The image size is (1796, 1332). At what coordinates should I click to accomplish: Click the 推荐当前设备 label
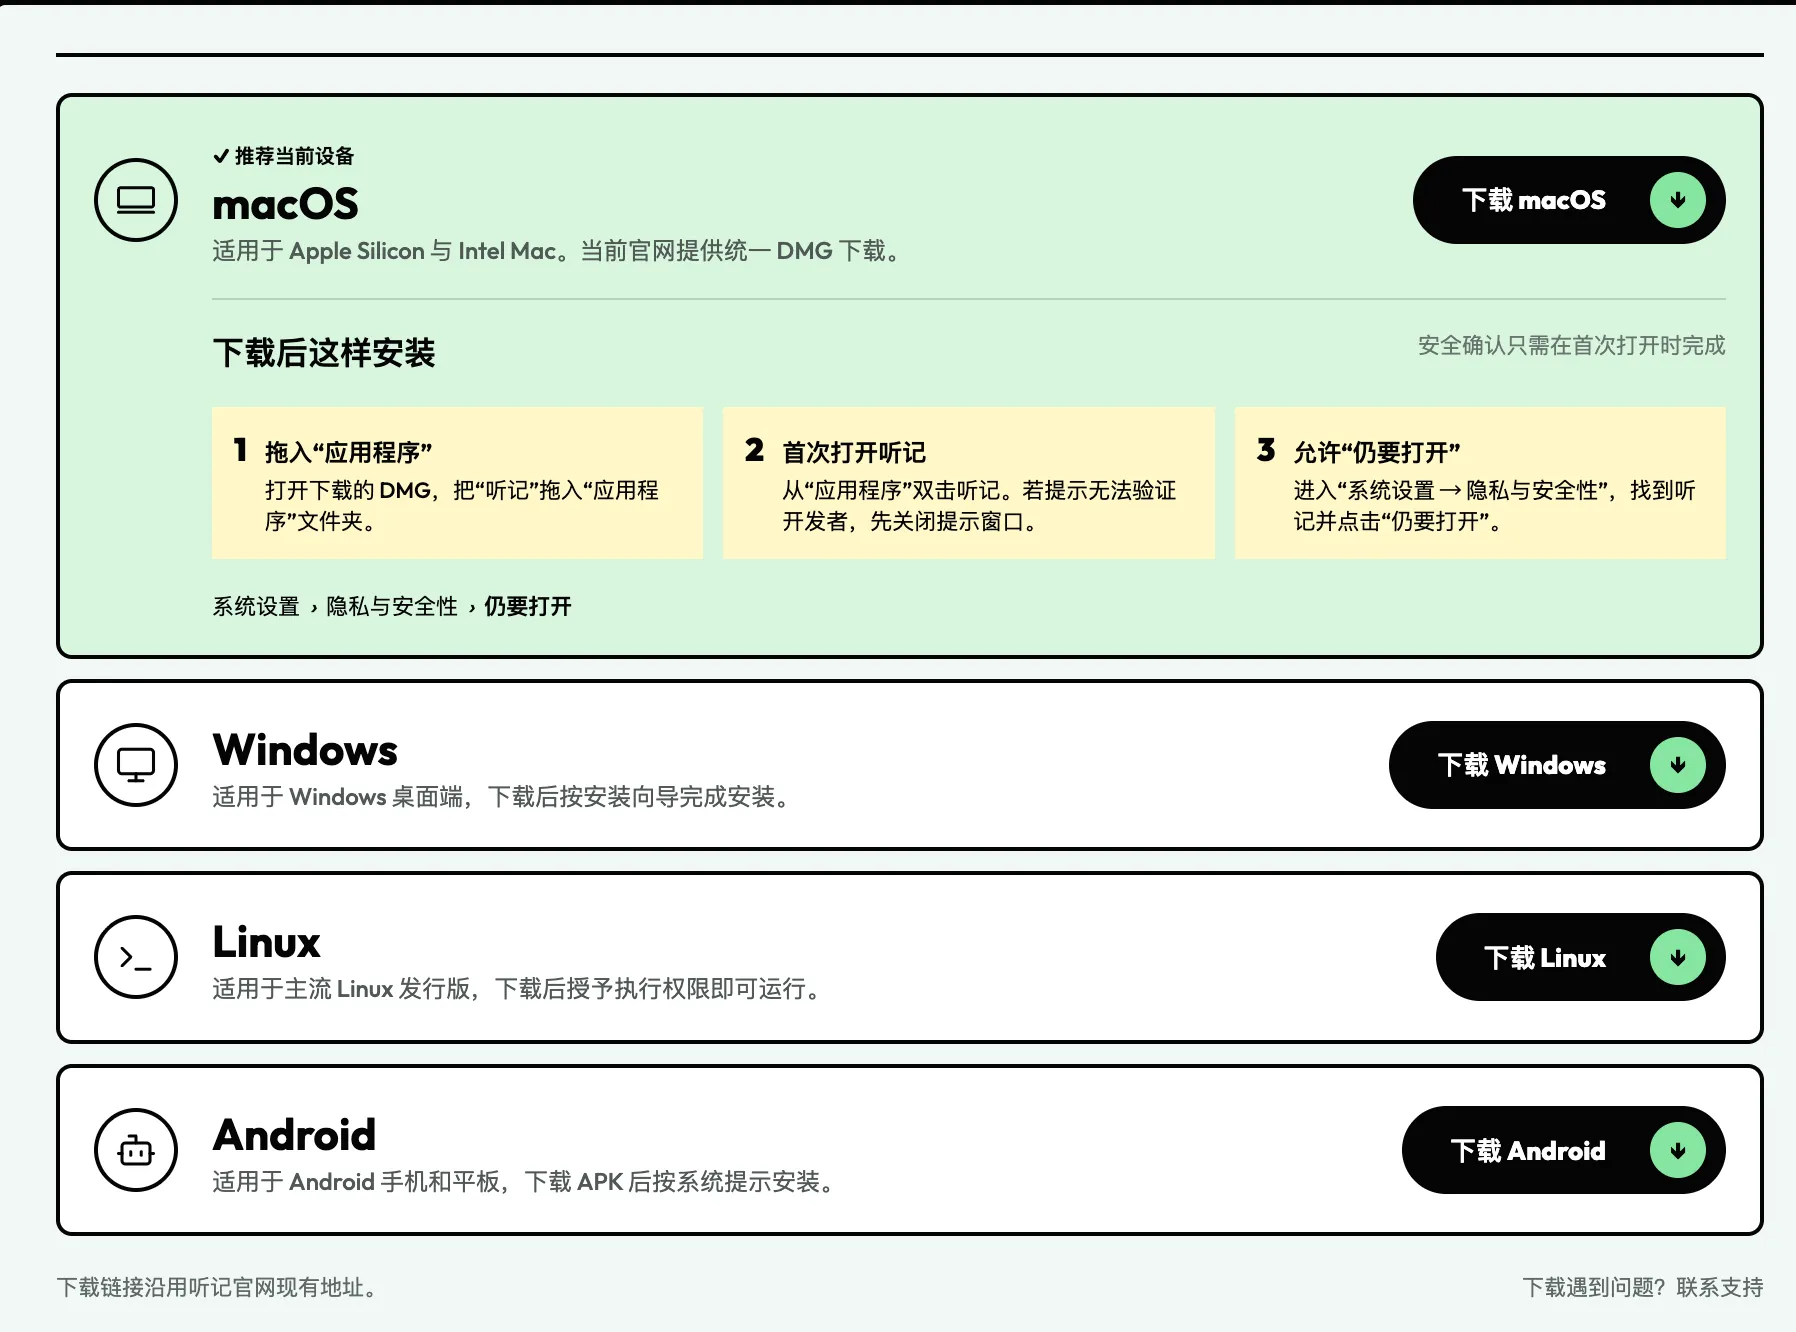pos(295,156)
